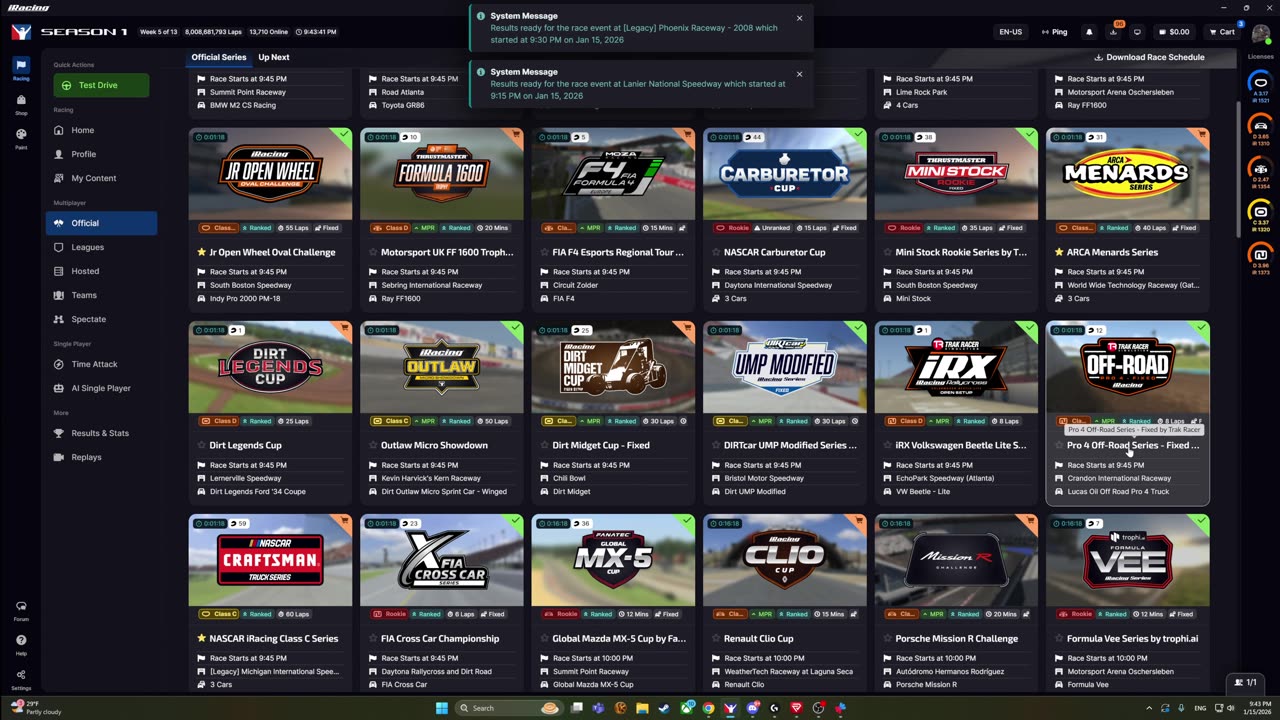Open the weather widget showing 29°F
Viewport: 1280px width, 720px height.
[x=35, y=708]
